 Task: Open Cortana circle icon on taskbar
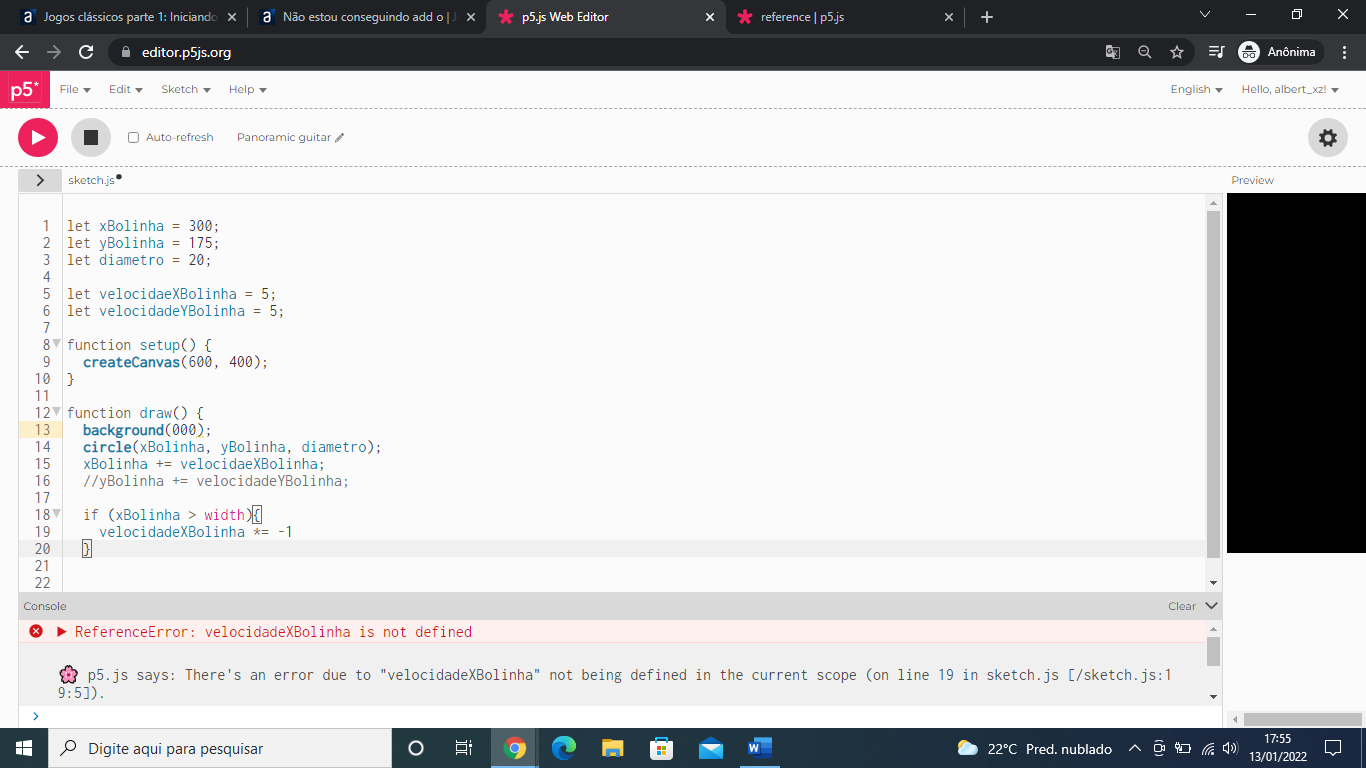pyautogui.click(x=416, y=748)
